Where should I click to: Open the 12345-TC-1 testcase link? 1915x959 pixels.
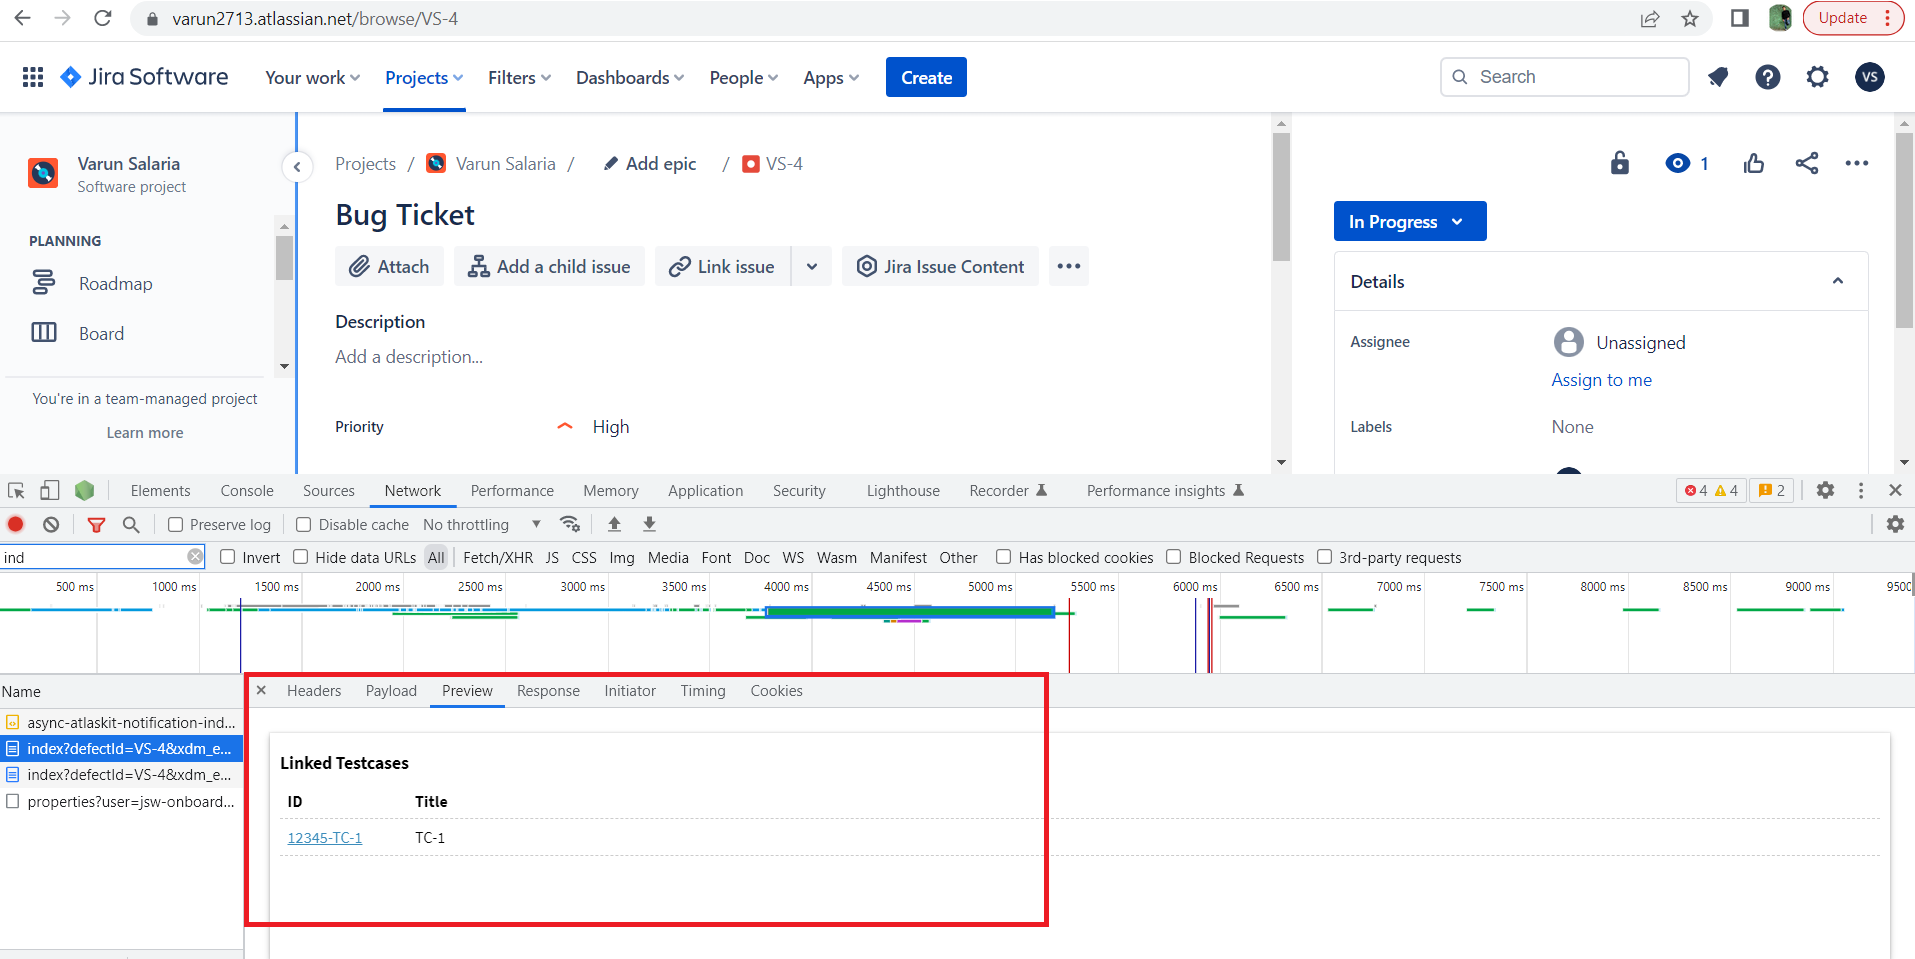325,838
